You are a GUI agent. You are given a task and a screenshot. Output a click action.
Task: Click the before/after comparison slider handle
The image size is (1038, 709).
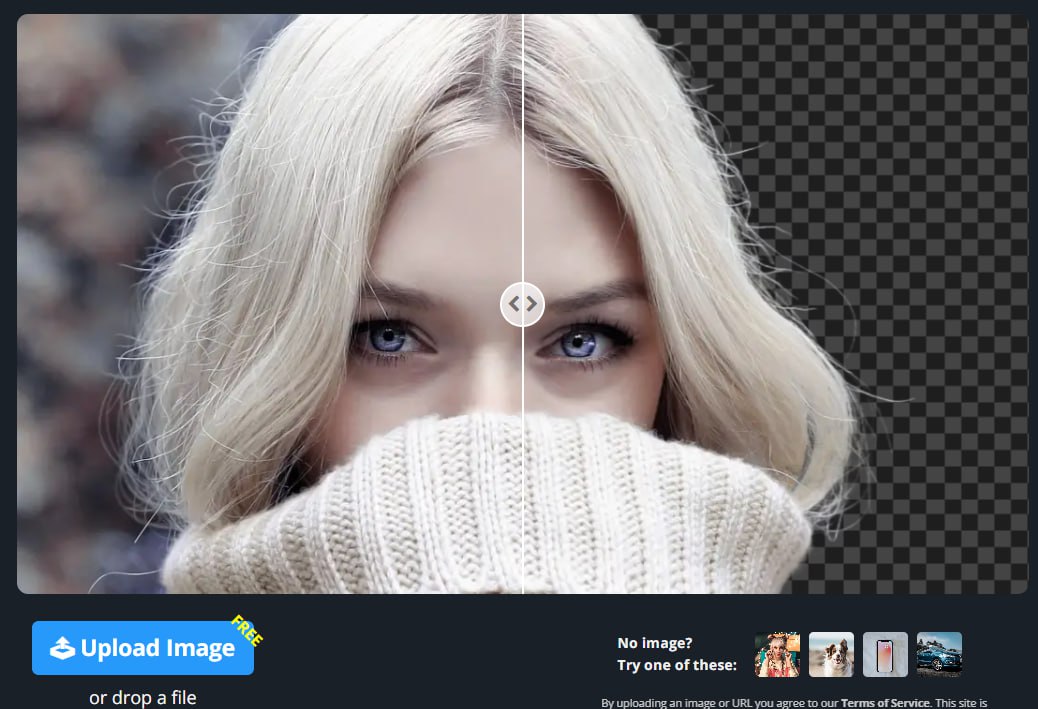point(522,303)
